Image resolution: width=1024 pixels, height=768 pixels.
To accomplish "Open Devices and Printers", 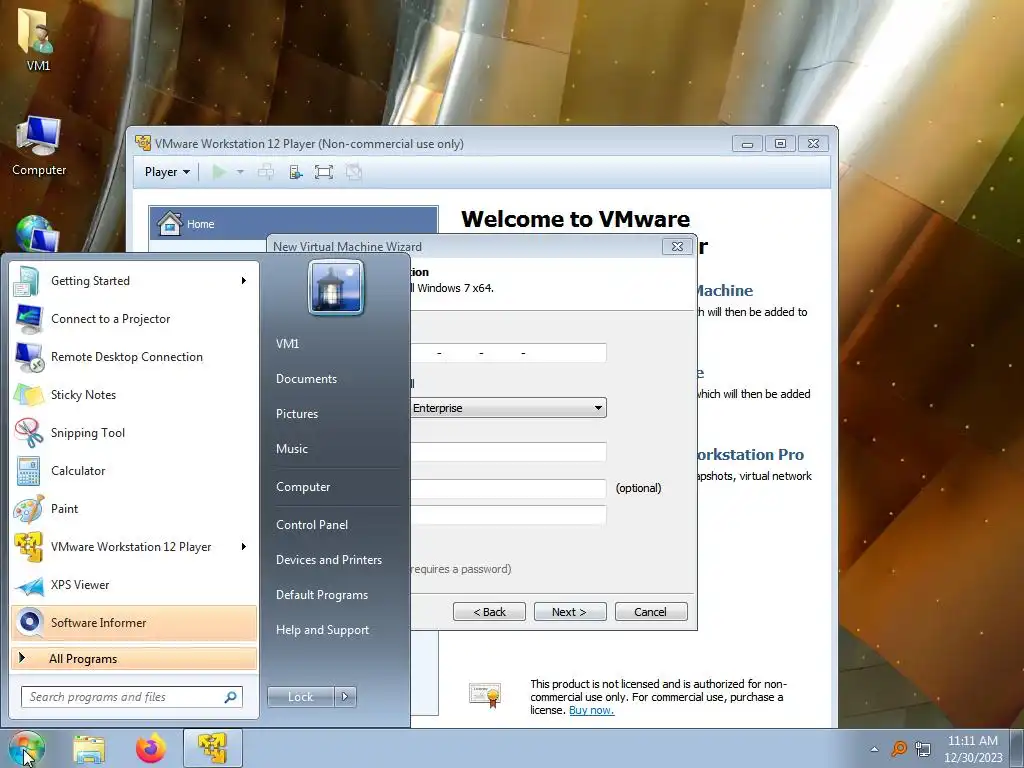I will point(328,560).
